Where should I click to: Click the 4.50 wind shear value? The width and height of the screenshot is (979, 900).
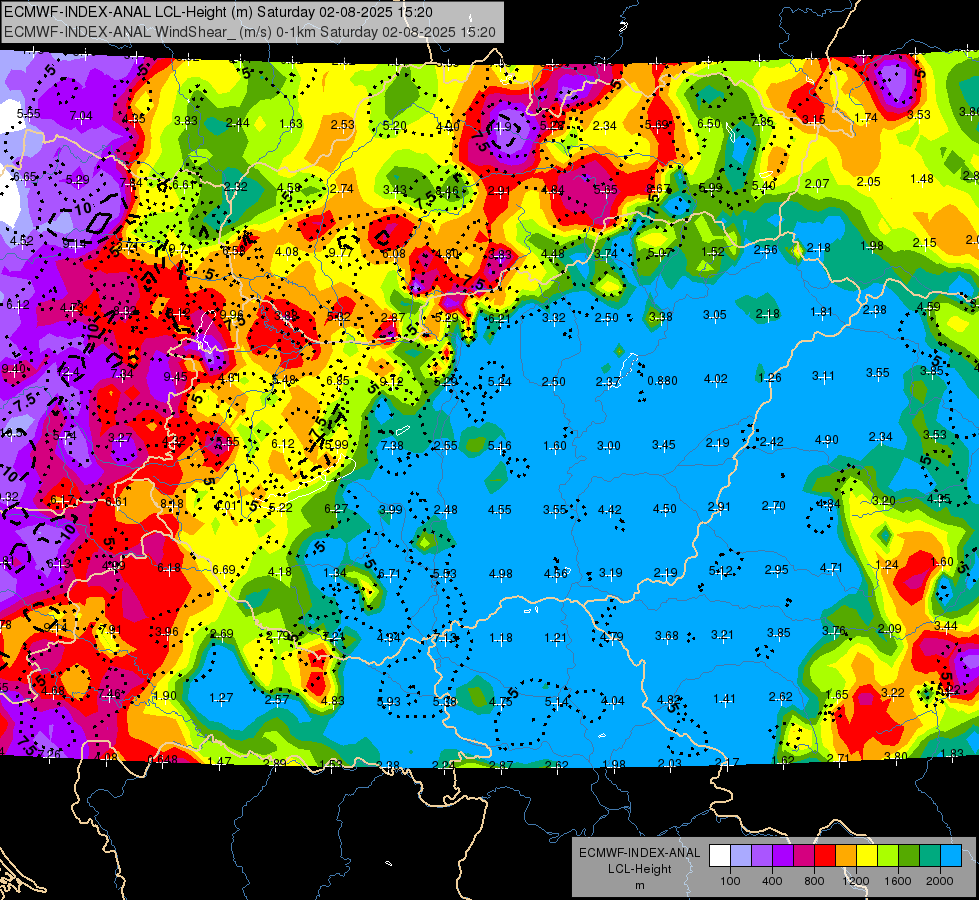point(664,508)
